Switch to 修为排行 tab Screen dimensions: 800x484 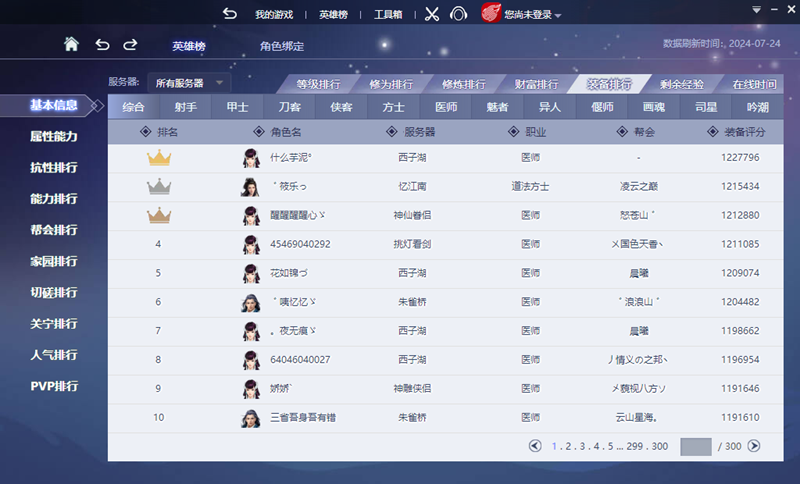(391, 84)
